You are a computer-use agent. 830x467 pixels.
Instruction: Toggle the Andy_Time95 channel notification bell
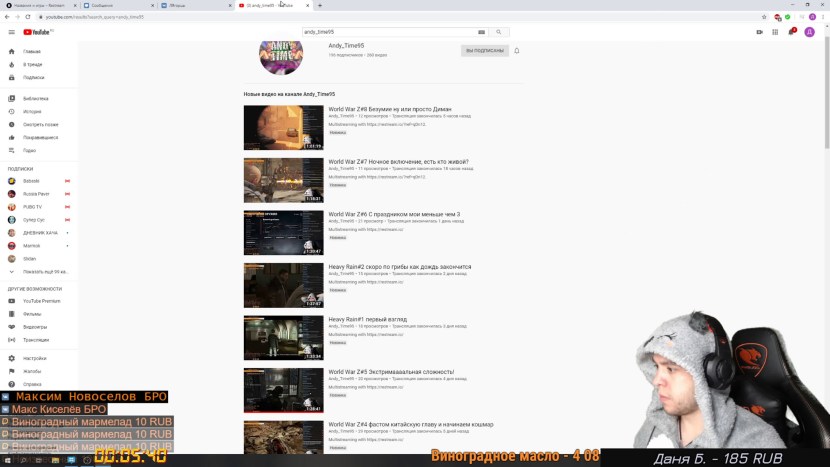coord(517,50)
